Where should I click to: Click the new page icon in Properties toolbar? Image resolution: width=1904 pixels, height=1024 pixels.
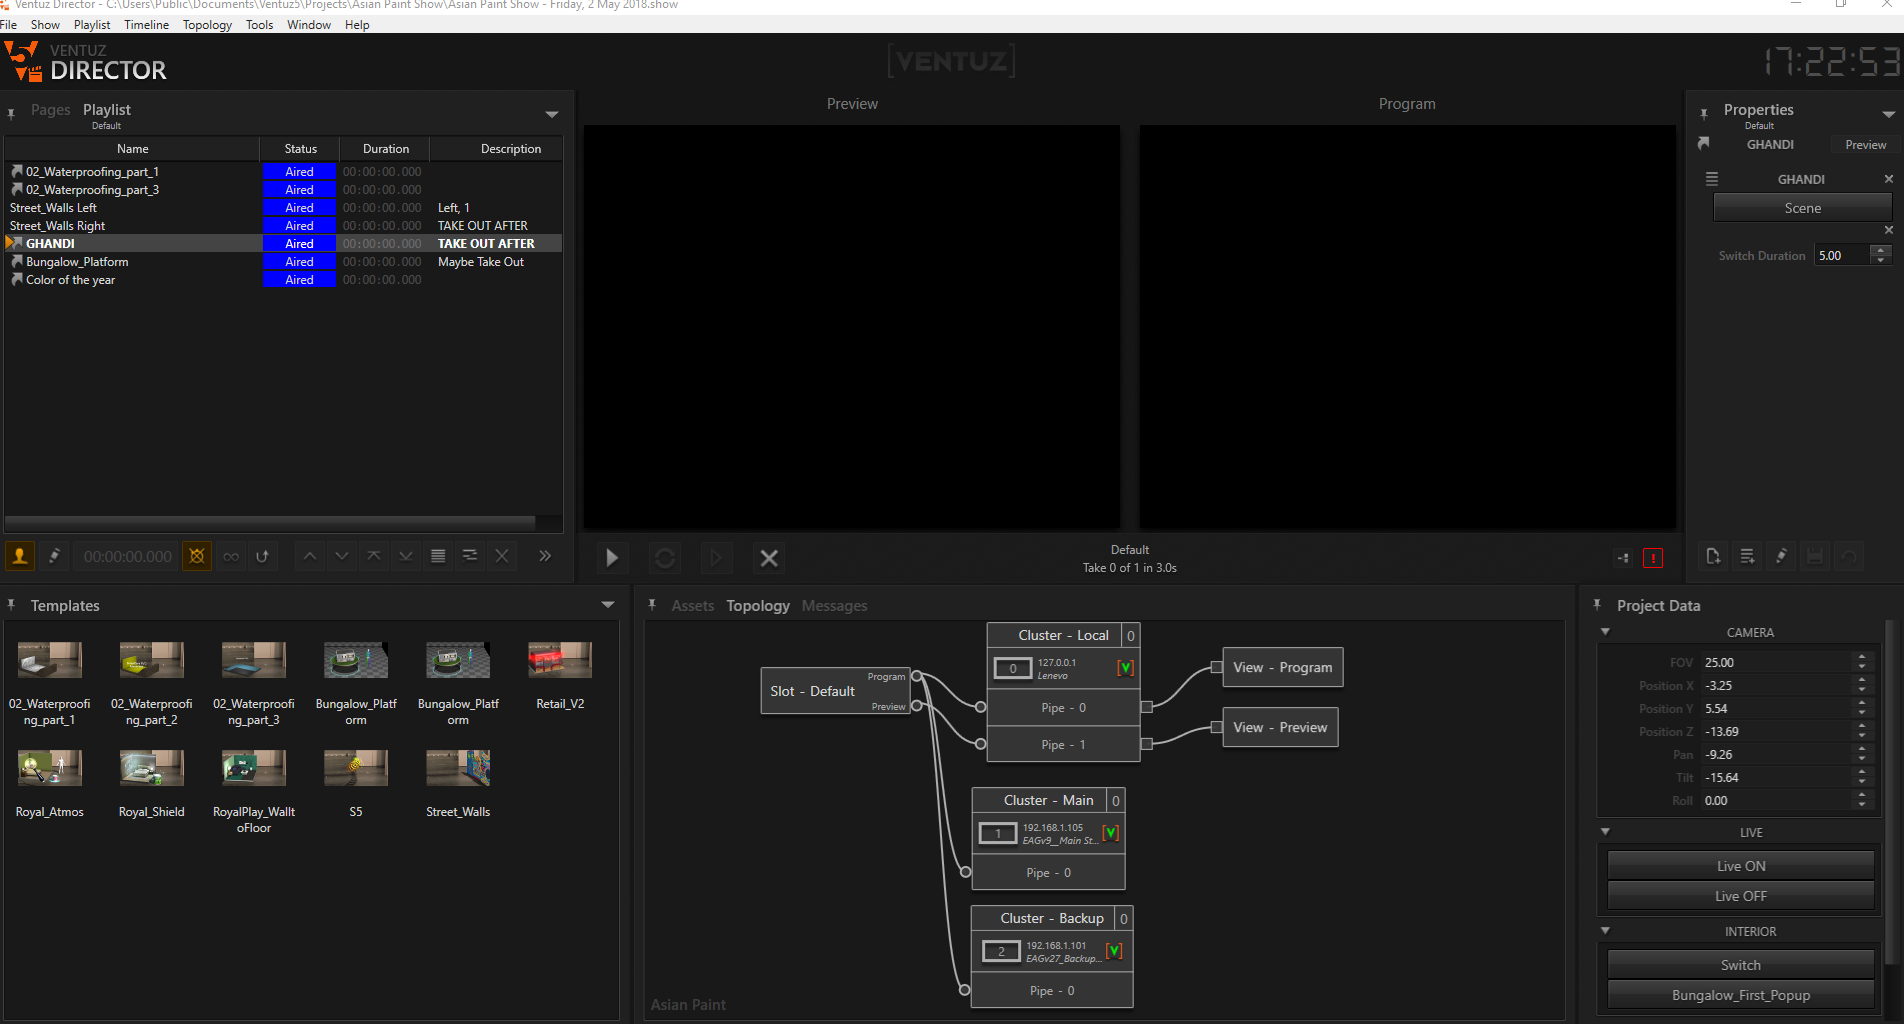point(1713,557)
